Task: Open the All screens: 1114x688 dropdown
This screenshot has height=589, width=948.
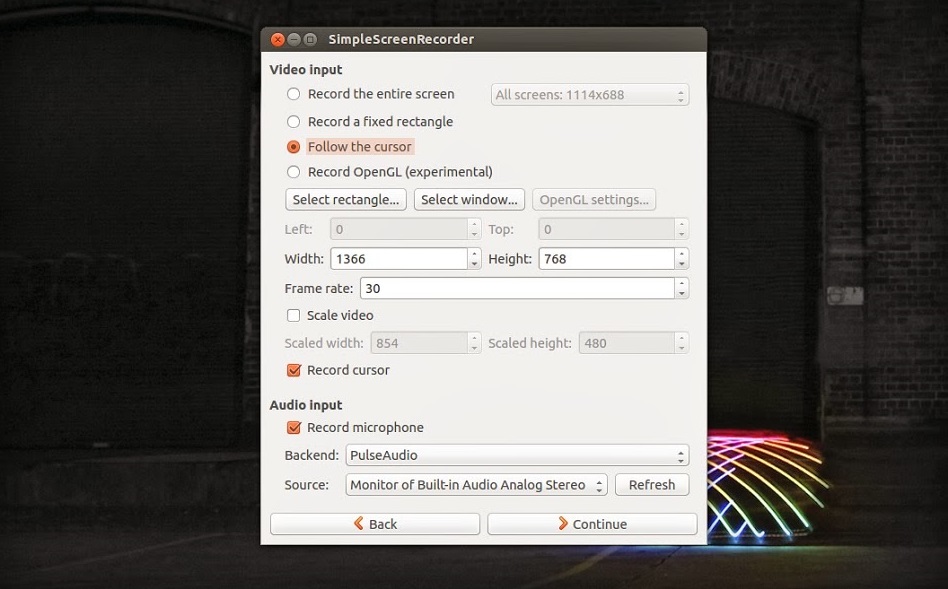Action: click(589, 95)
